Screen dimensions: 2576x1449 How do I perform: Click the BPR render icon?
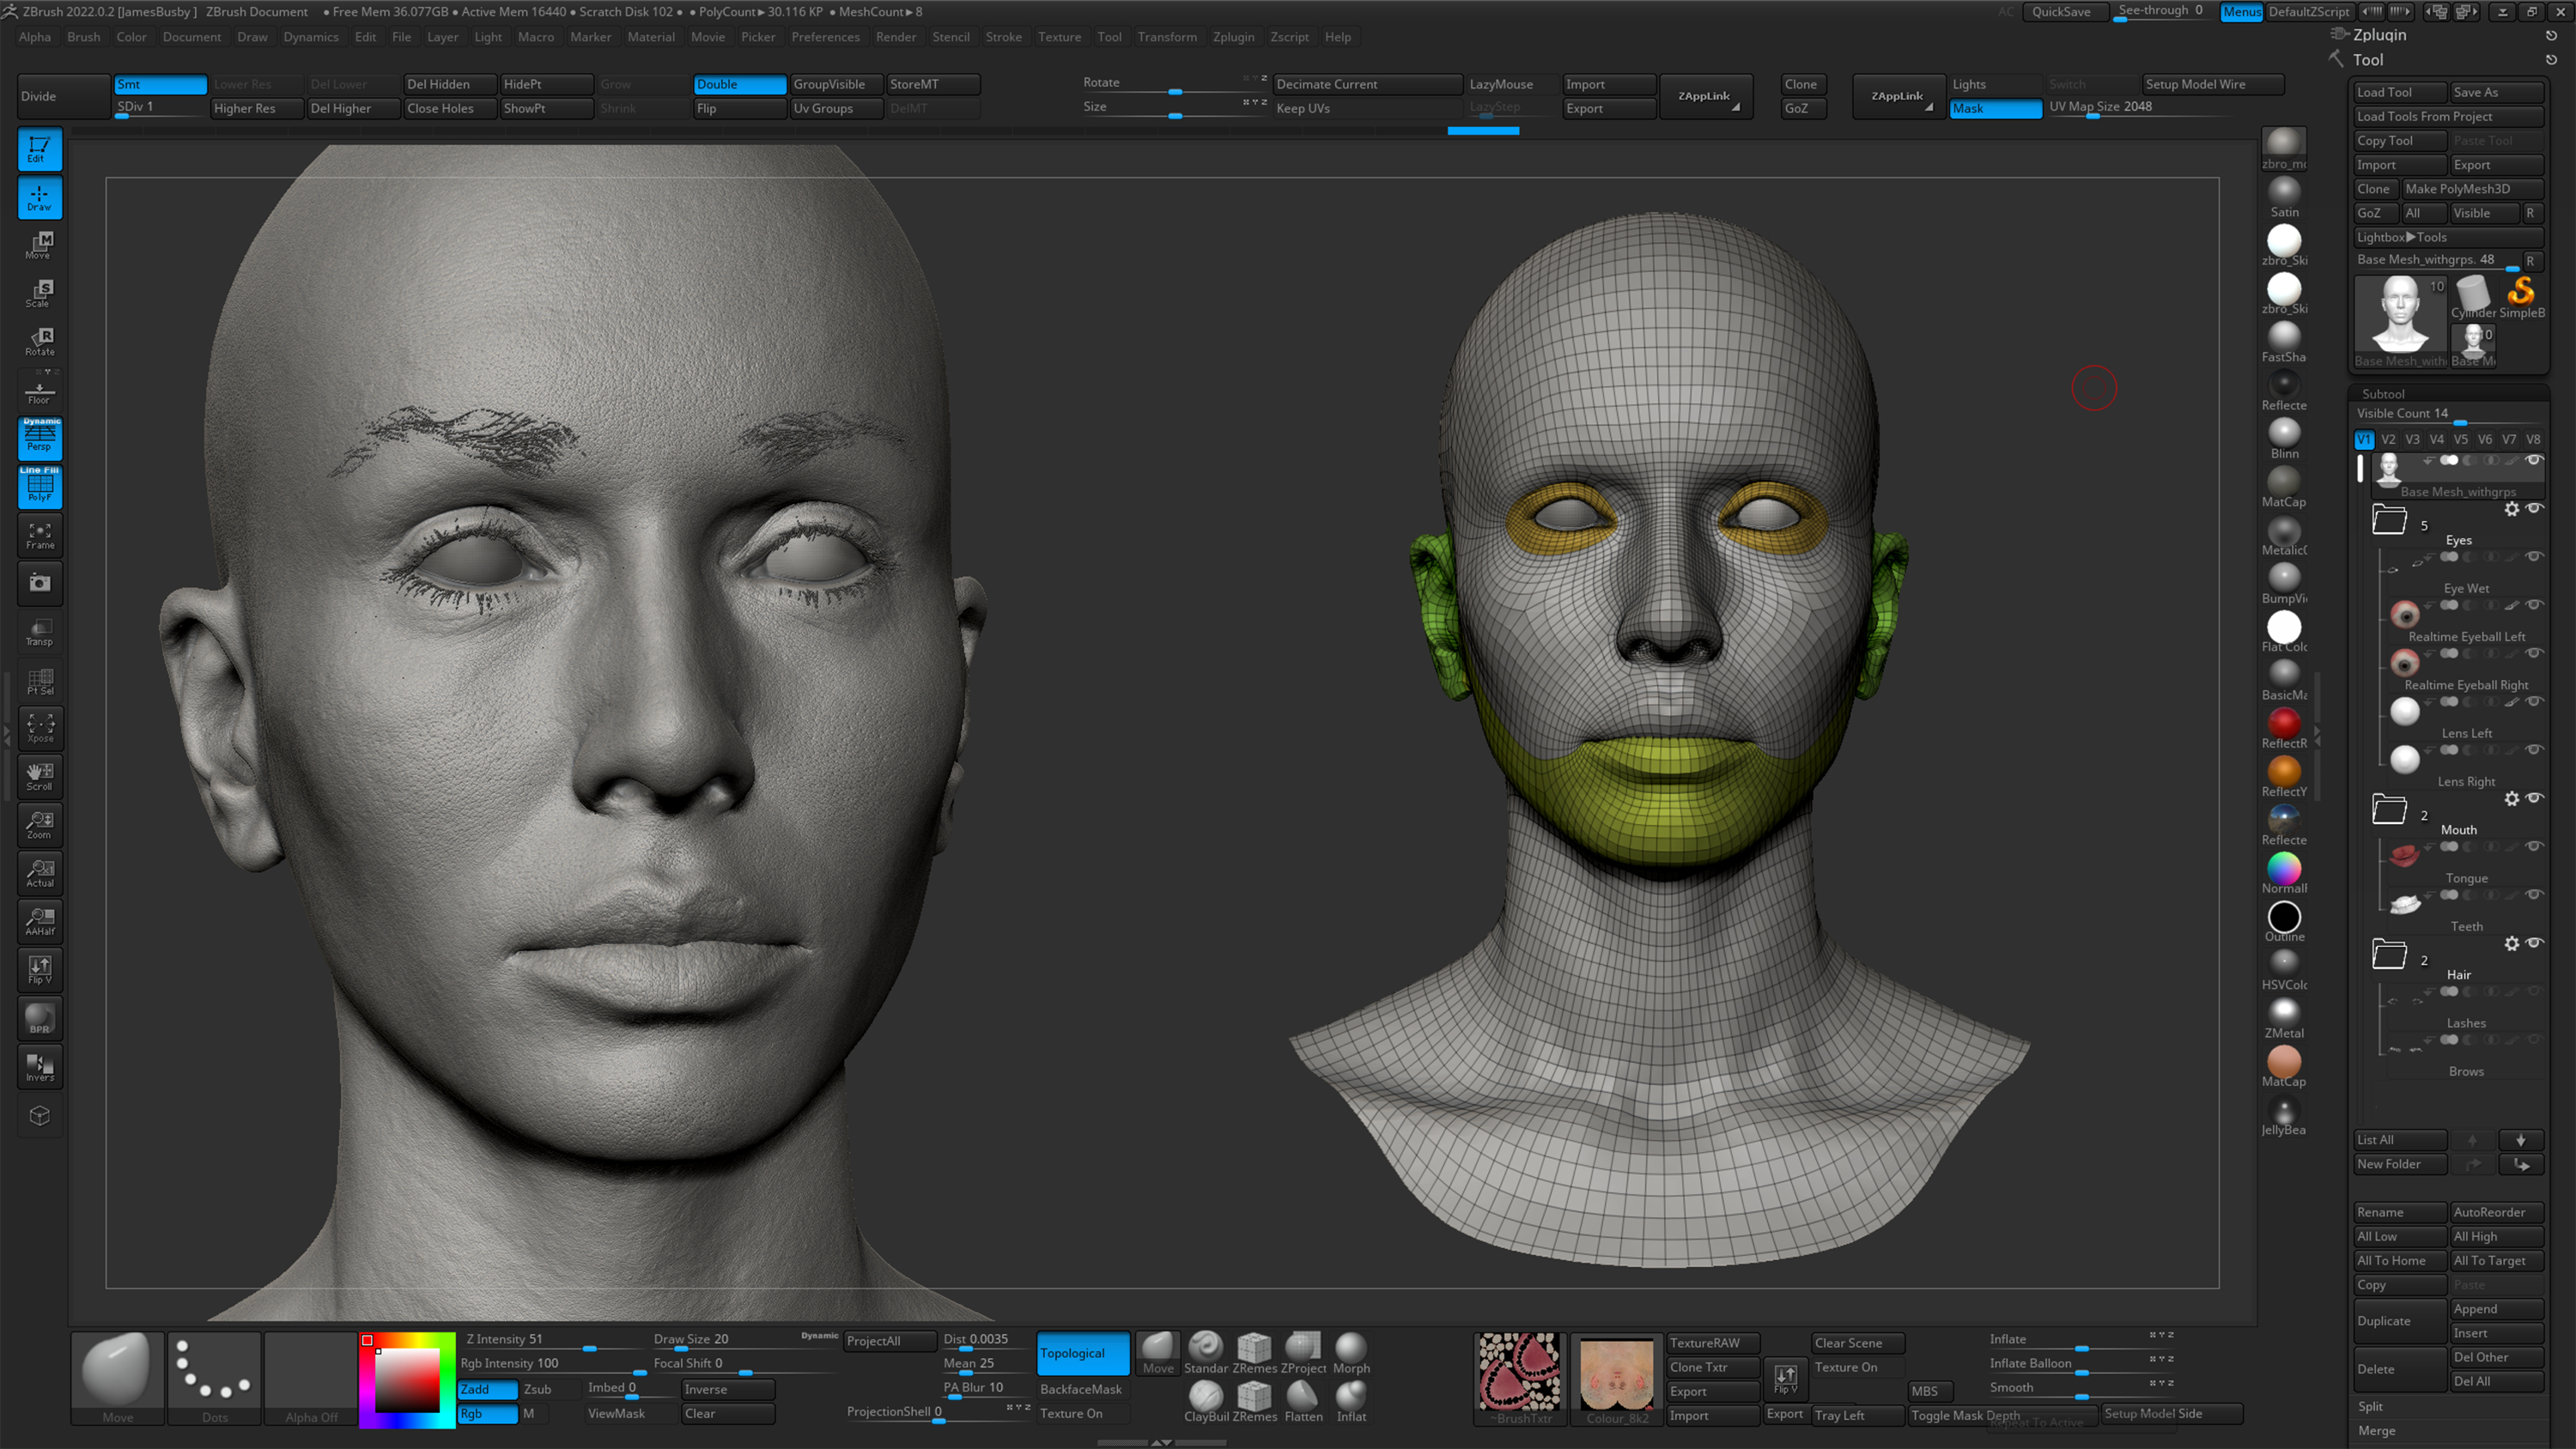point(39,1018)
